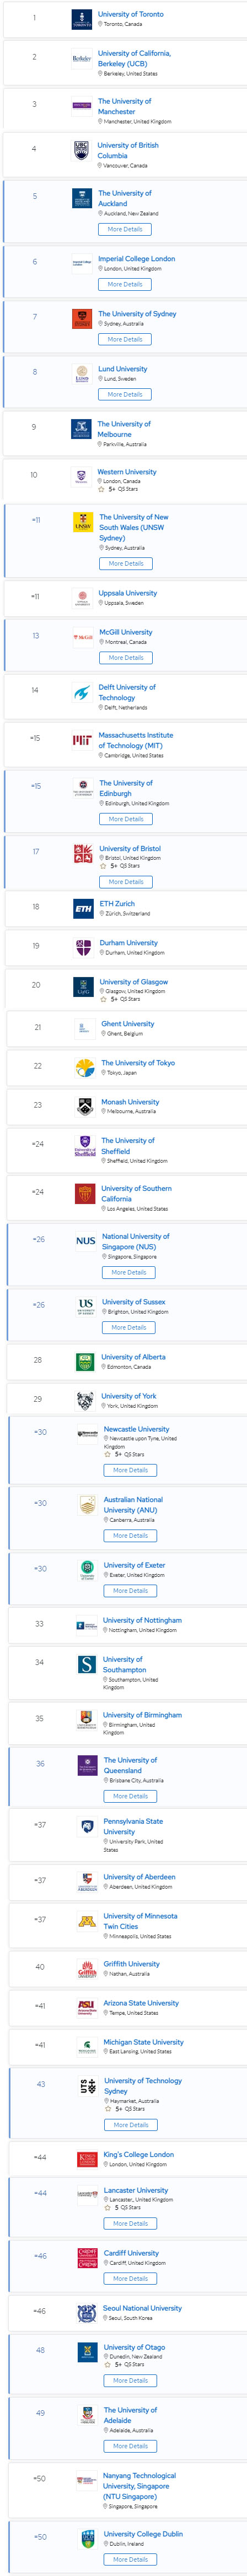Image resolution: width=247 pixels, height=2576 pixels.
Task: Click the MIT logo
Action: [82, 741]
